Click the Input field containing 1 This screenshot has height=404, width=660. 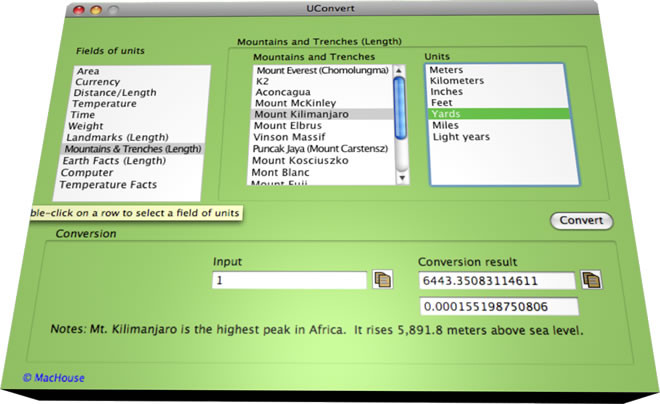290,280
